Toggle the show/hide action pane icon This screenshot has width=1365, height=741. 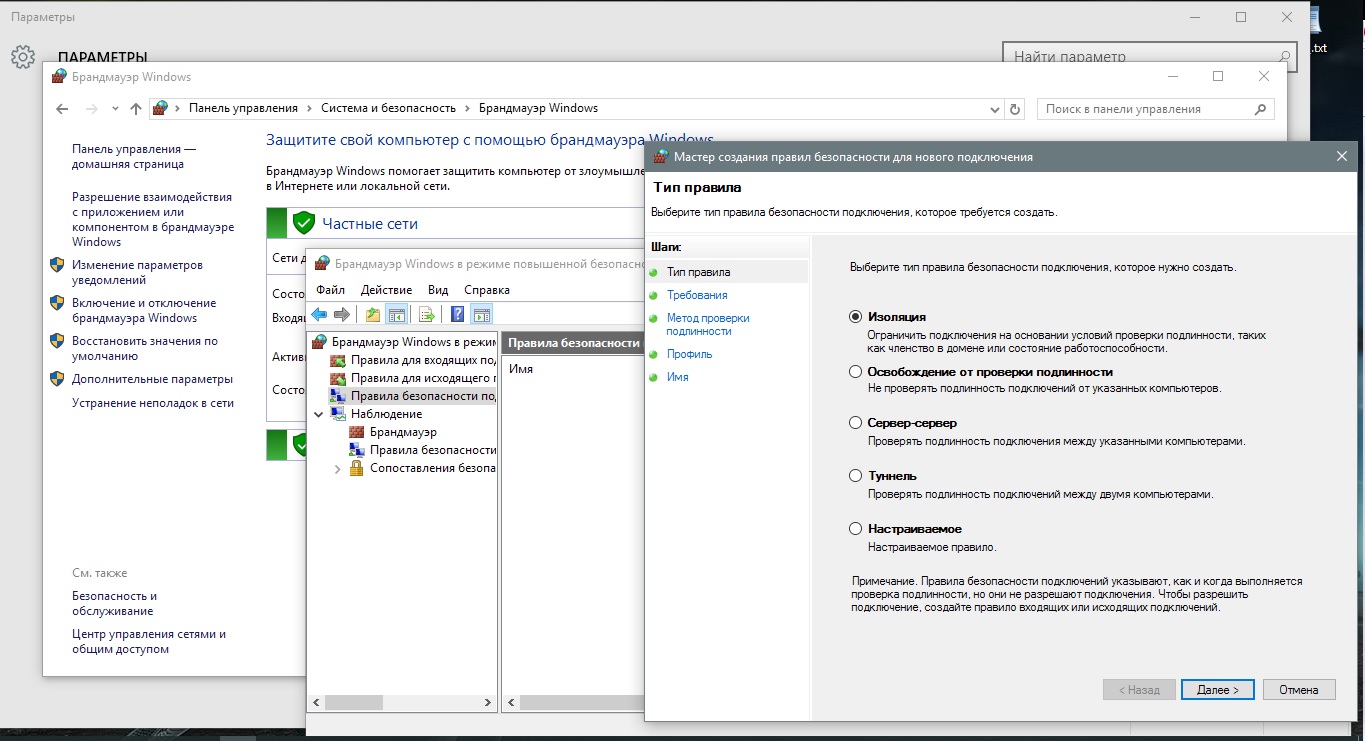tap(481, 314)
